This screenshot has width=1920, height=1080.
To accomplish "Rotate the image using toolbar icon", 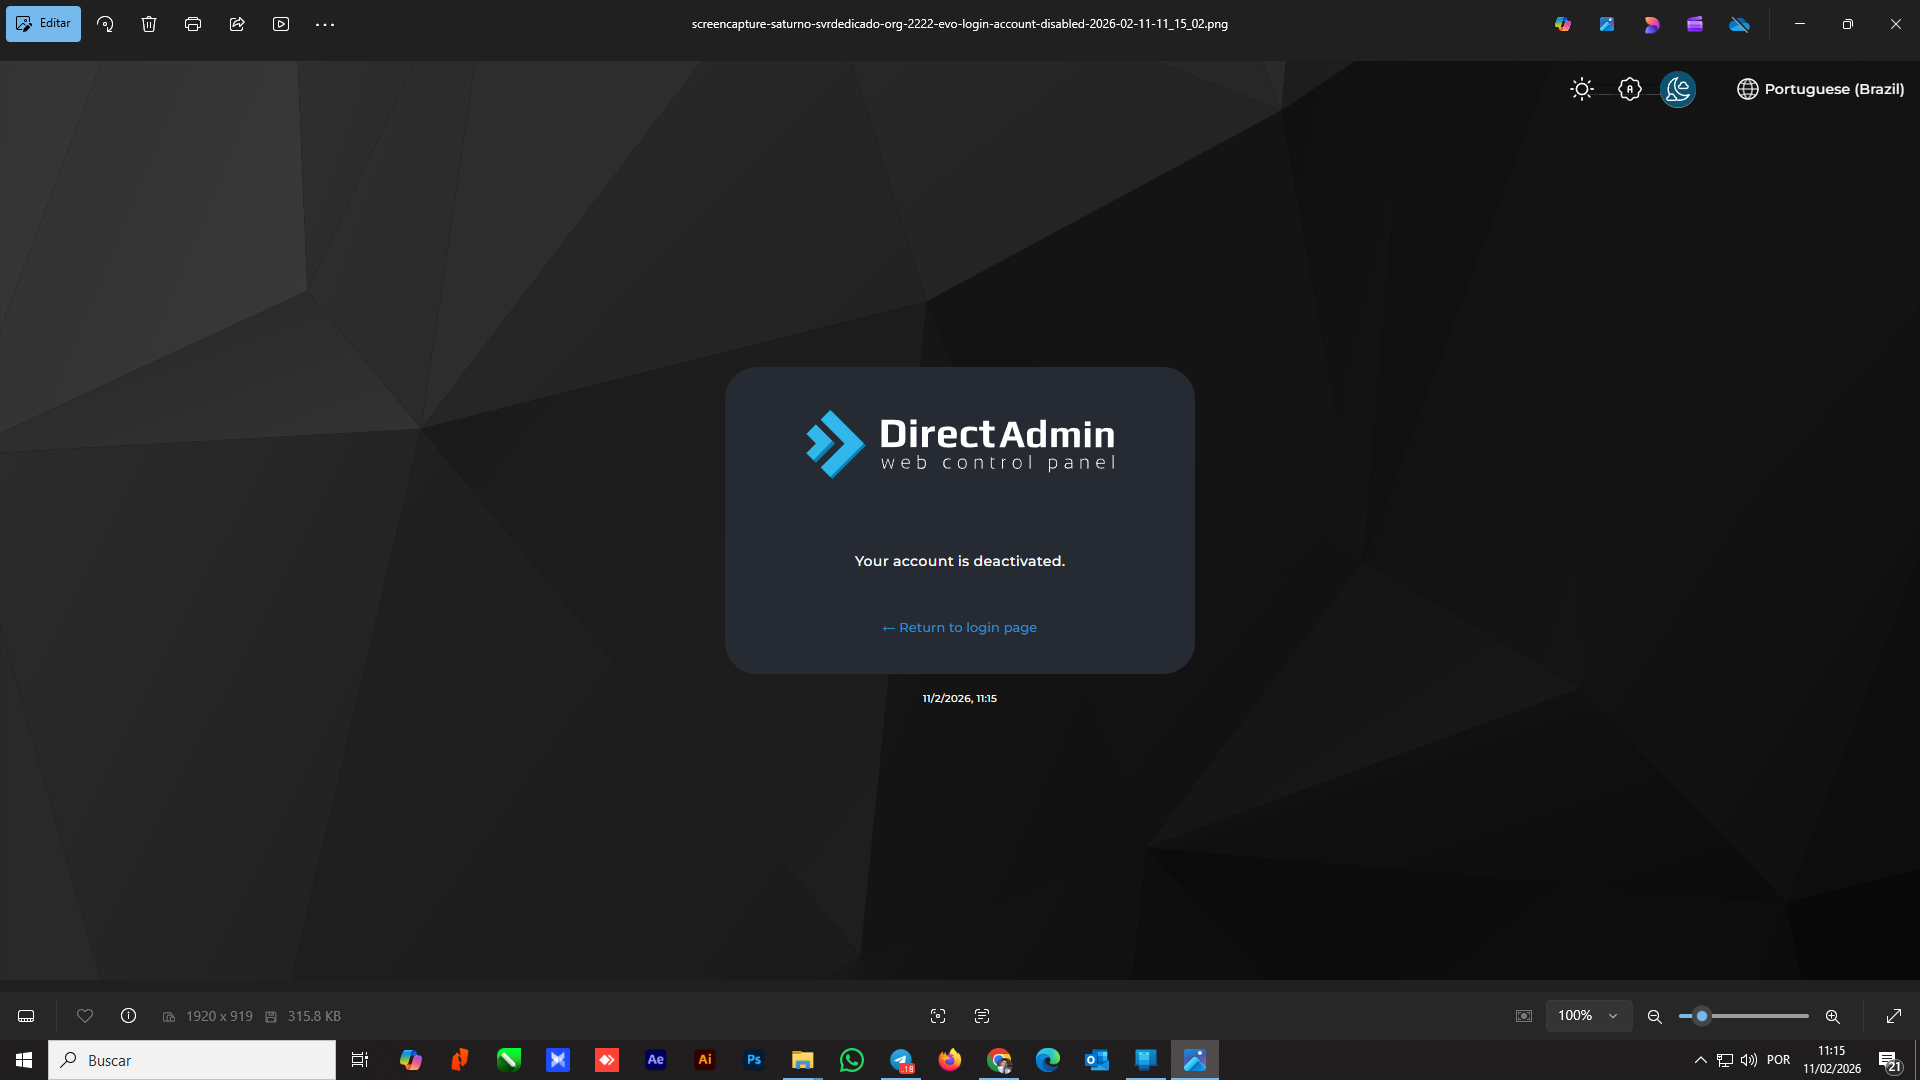I will point(105,24).
